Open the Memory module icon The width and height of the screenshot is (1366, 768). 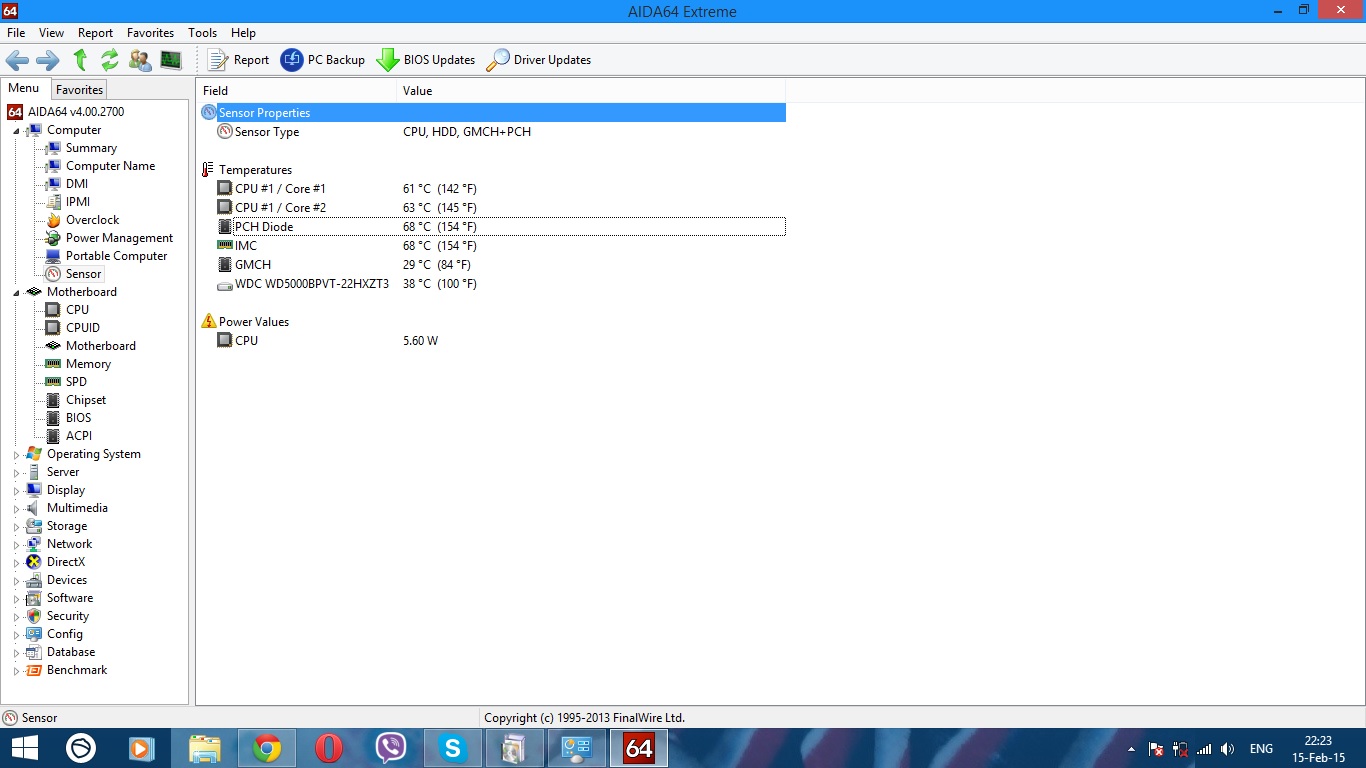click(53, 364)
